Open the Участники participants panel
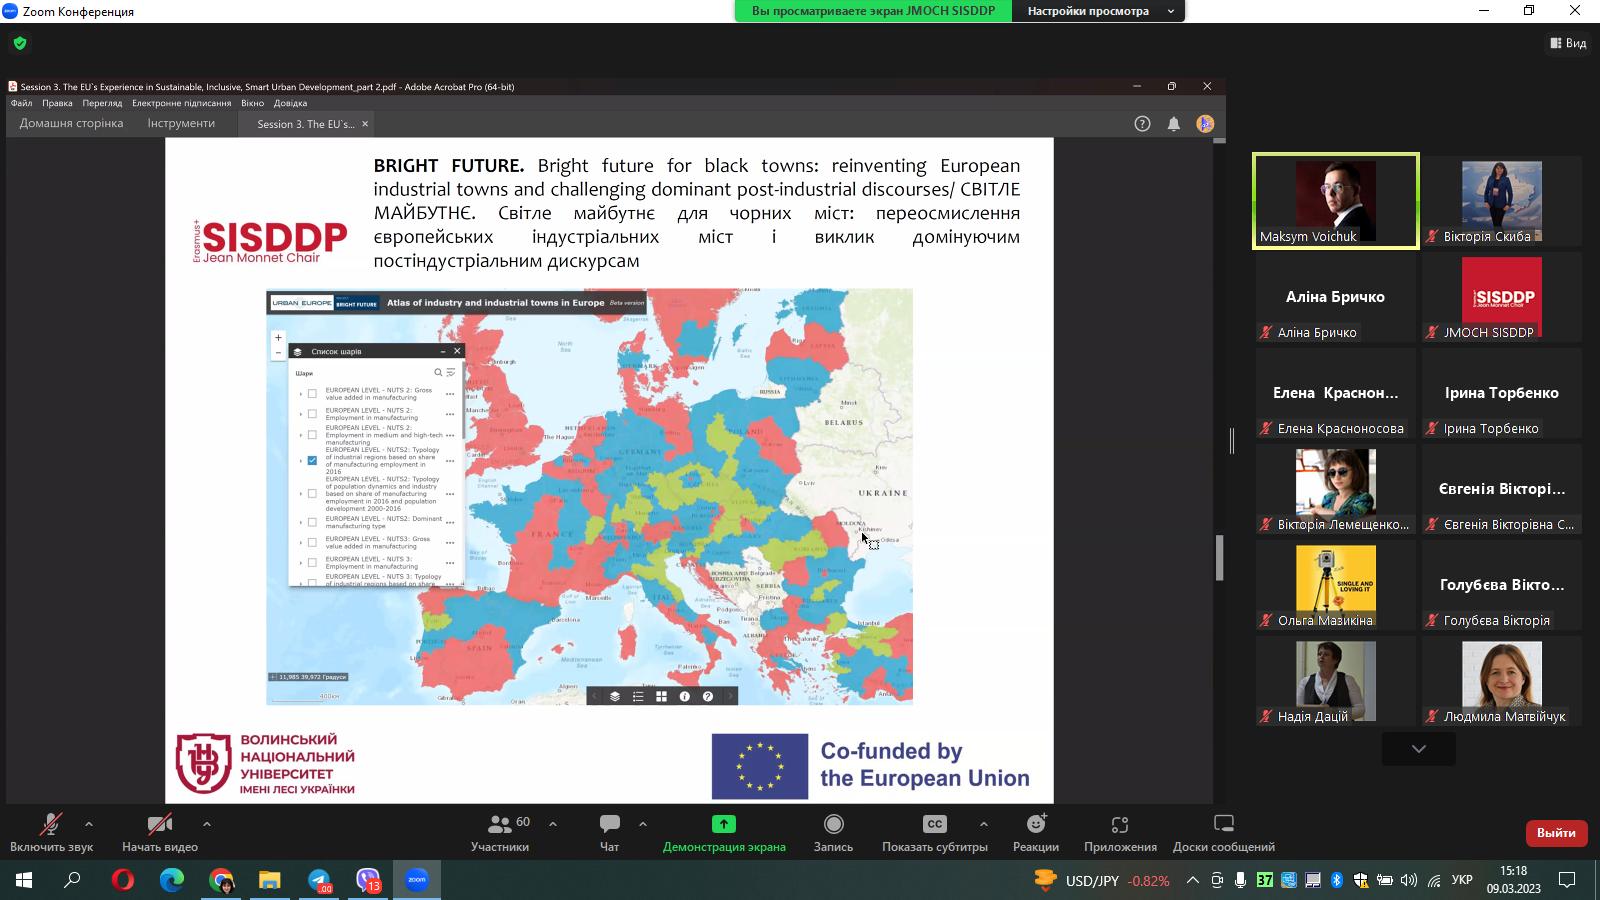This screenshot has width=1600, height=900. click(499, 832)
